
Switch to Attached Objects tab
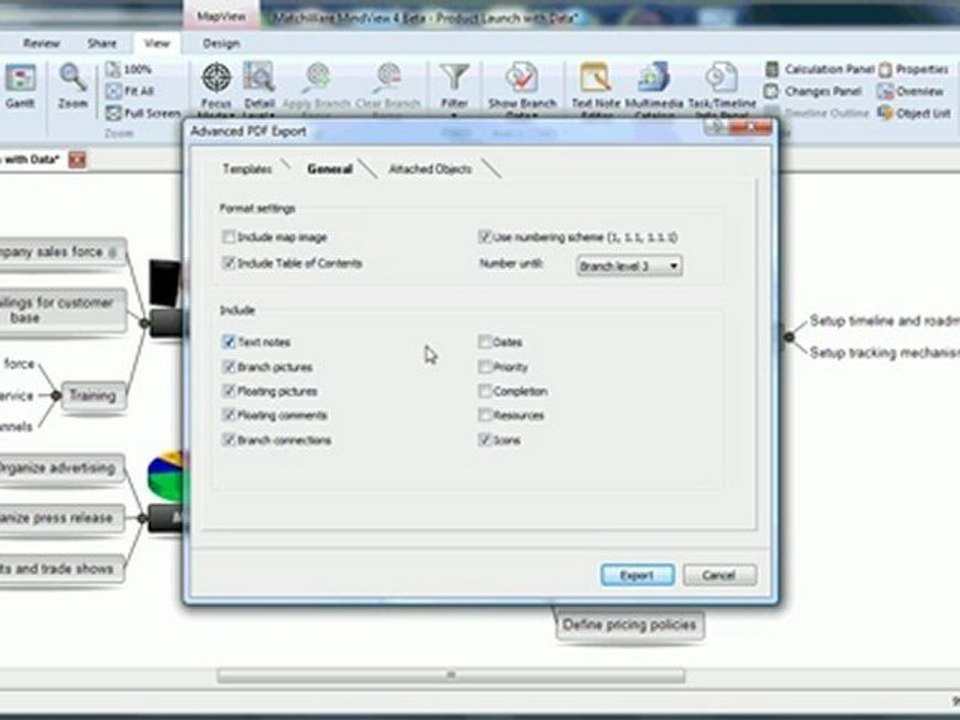point(430,169)
